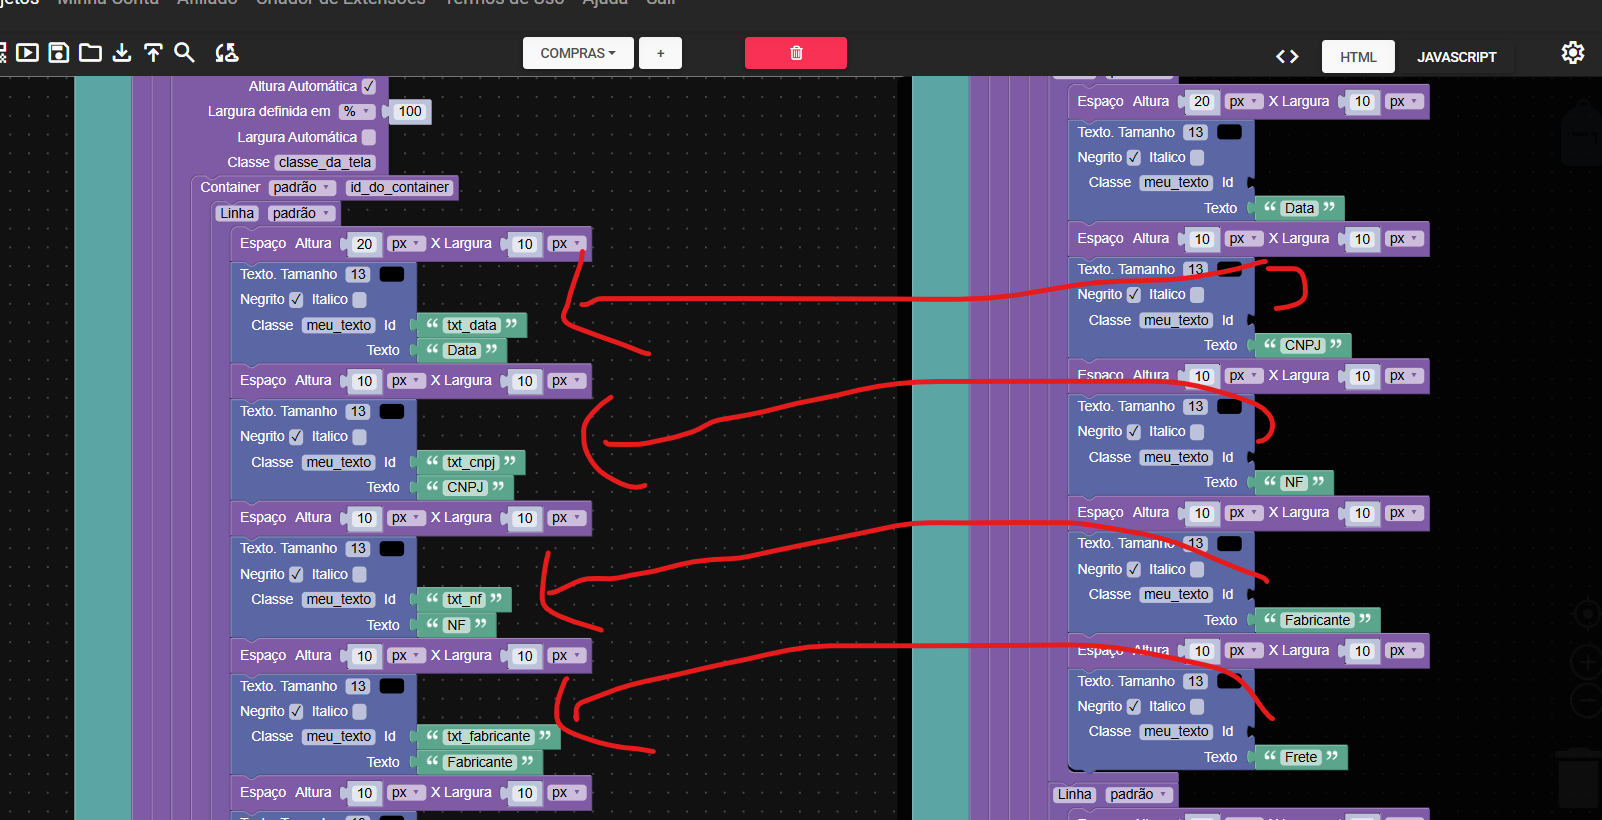Click 'Texto. Tamanho' label in right Frete block
The width and height of the screenshot is (1602, 820).
[x=1126, y=681]
